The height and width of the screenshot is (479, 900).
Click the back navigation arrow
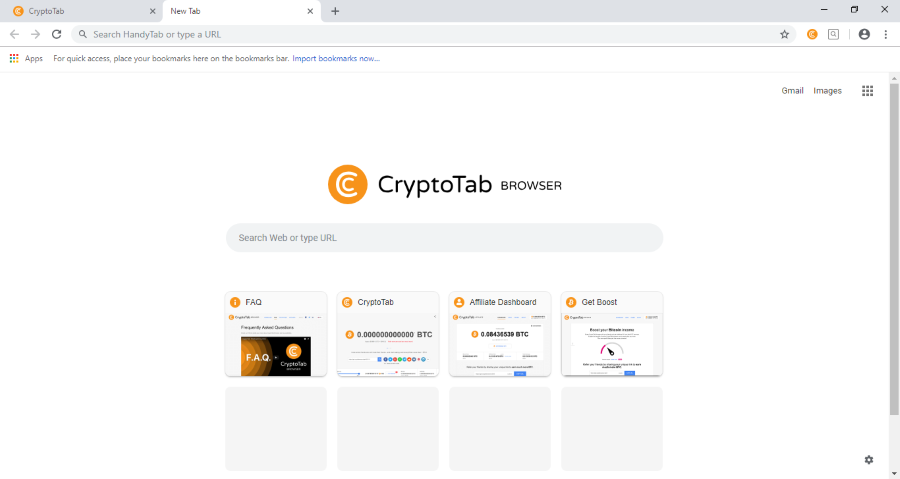(14, 34)
